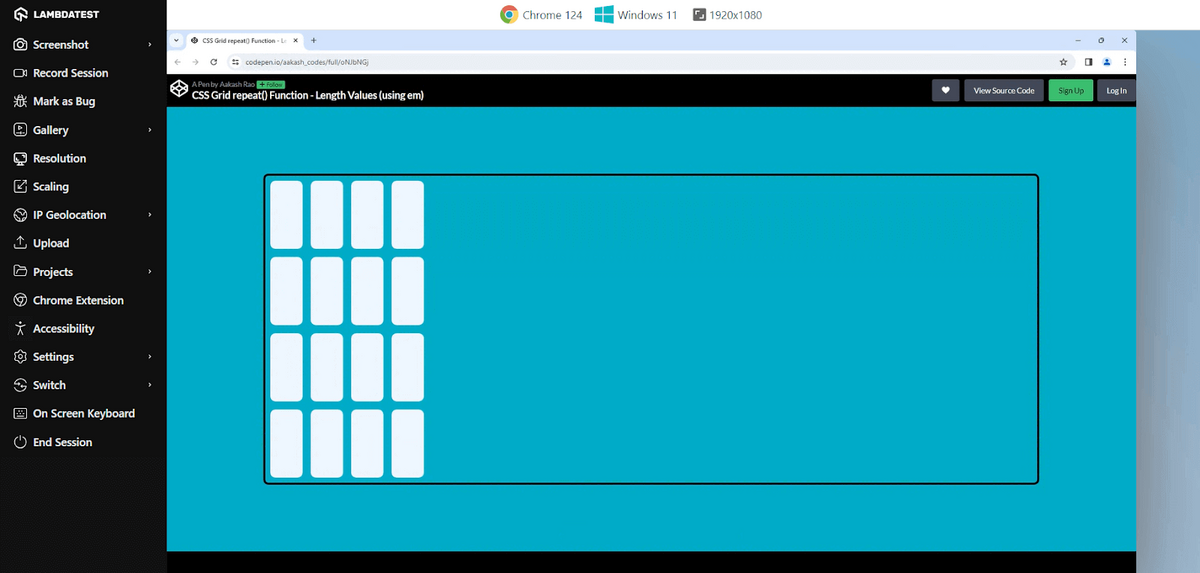Image resolution: width=1200 pixels, height=573 pixels.
Task: Click the CodePen logo icon
Action: [179, 90]
